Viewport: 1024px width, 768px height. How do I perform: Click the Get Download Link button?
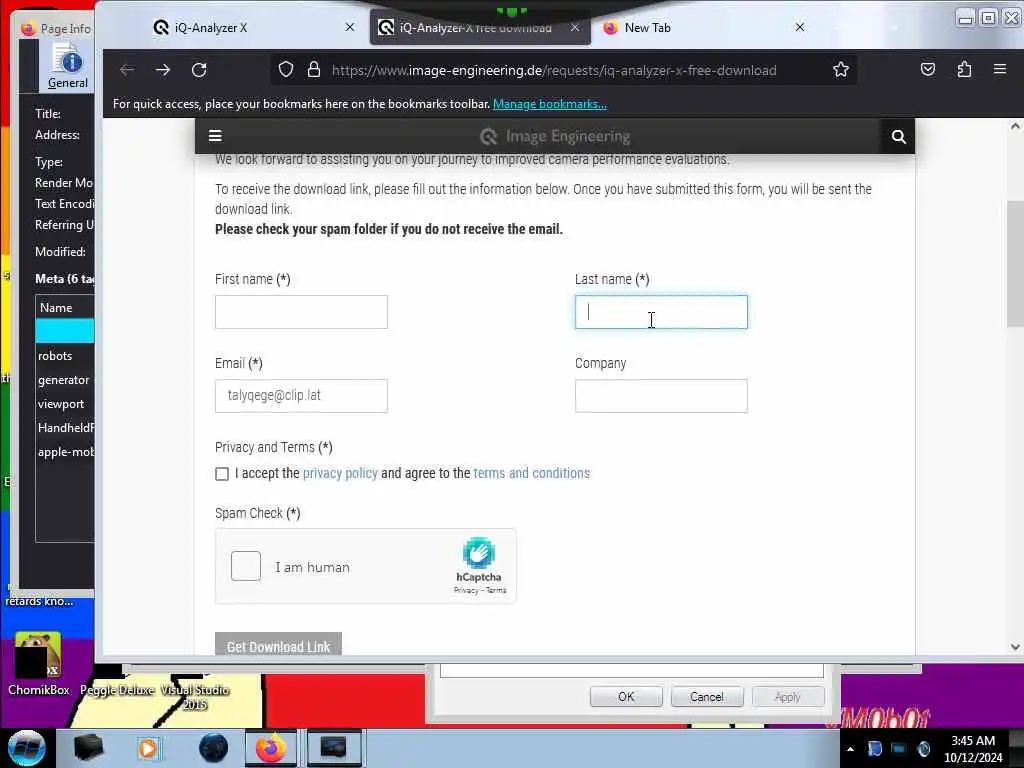[278, 644]
